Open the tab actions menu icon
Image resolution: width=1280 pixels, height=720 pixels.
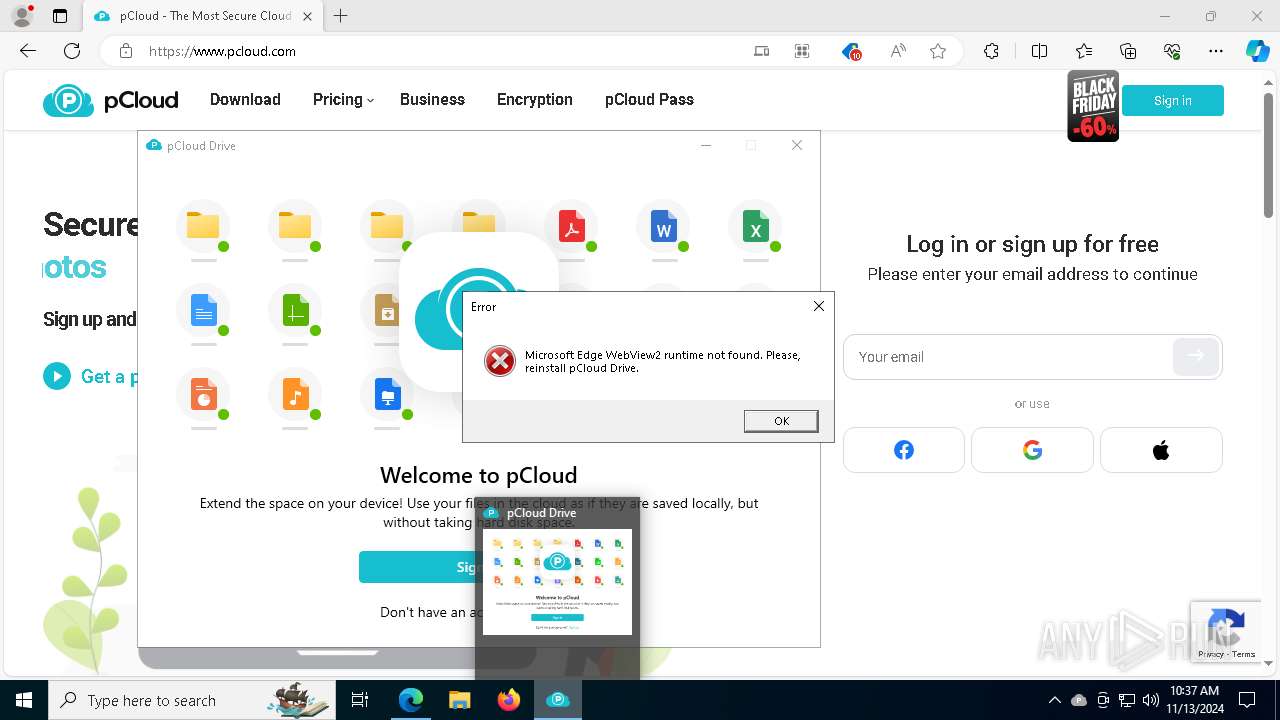[60, 16]
